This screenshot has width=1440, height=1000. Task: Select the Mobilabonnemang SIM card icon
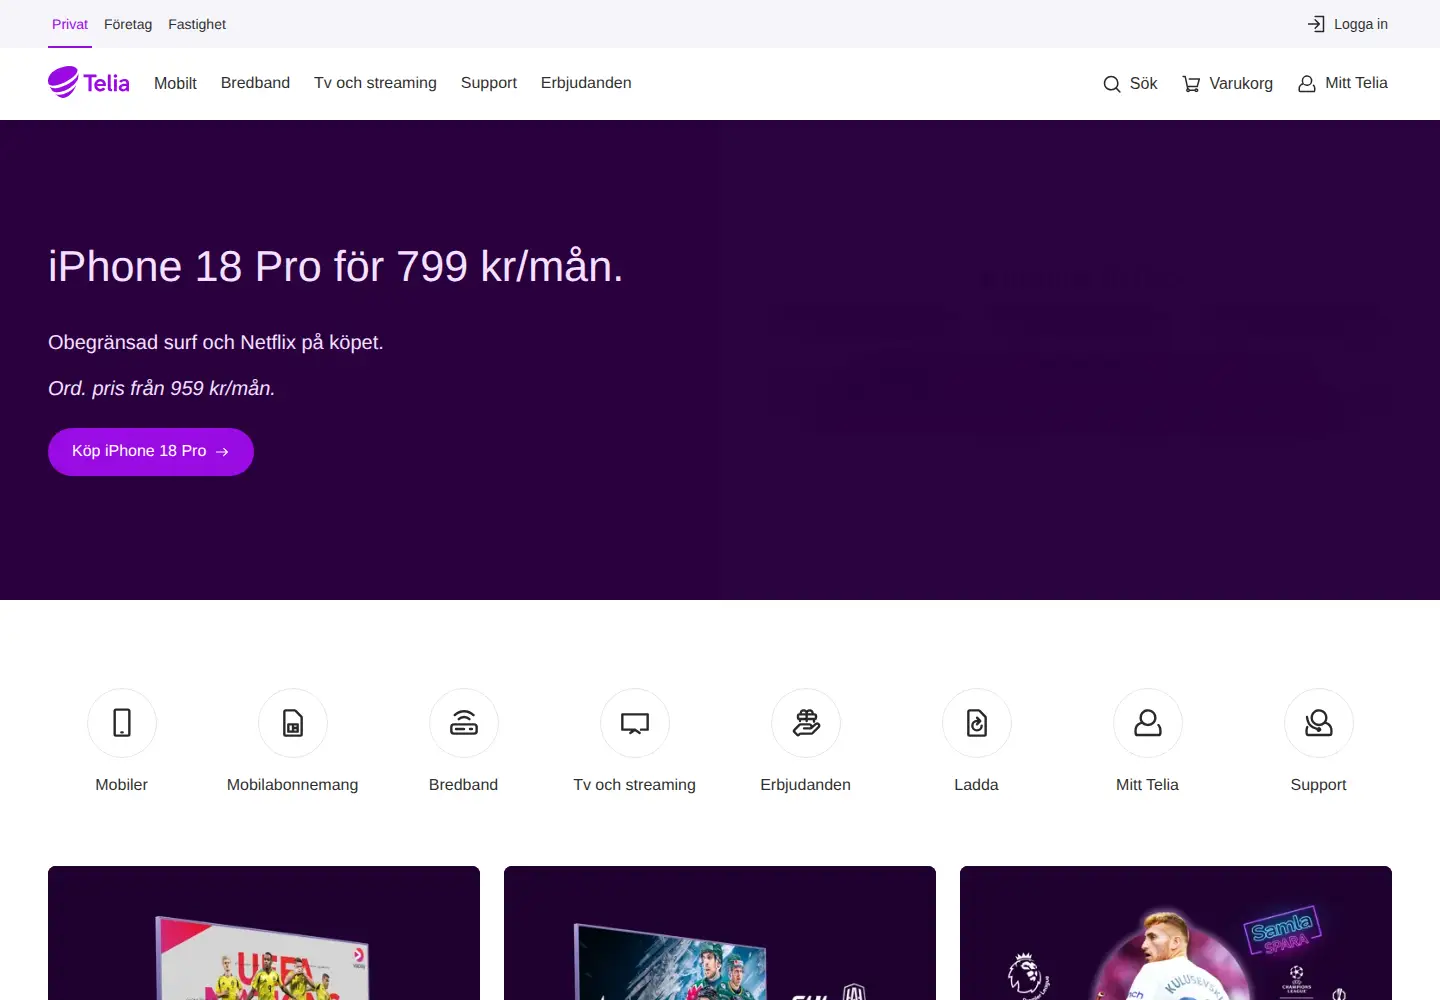click(293, 723)
